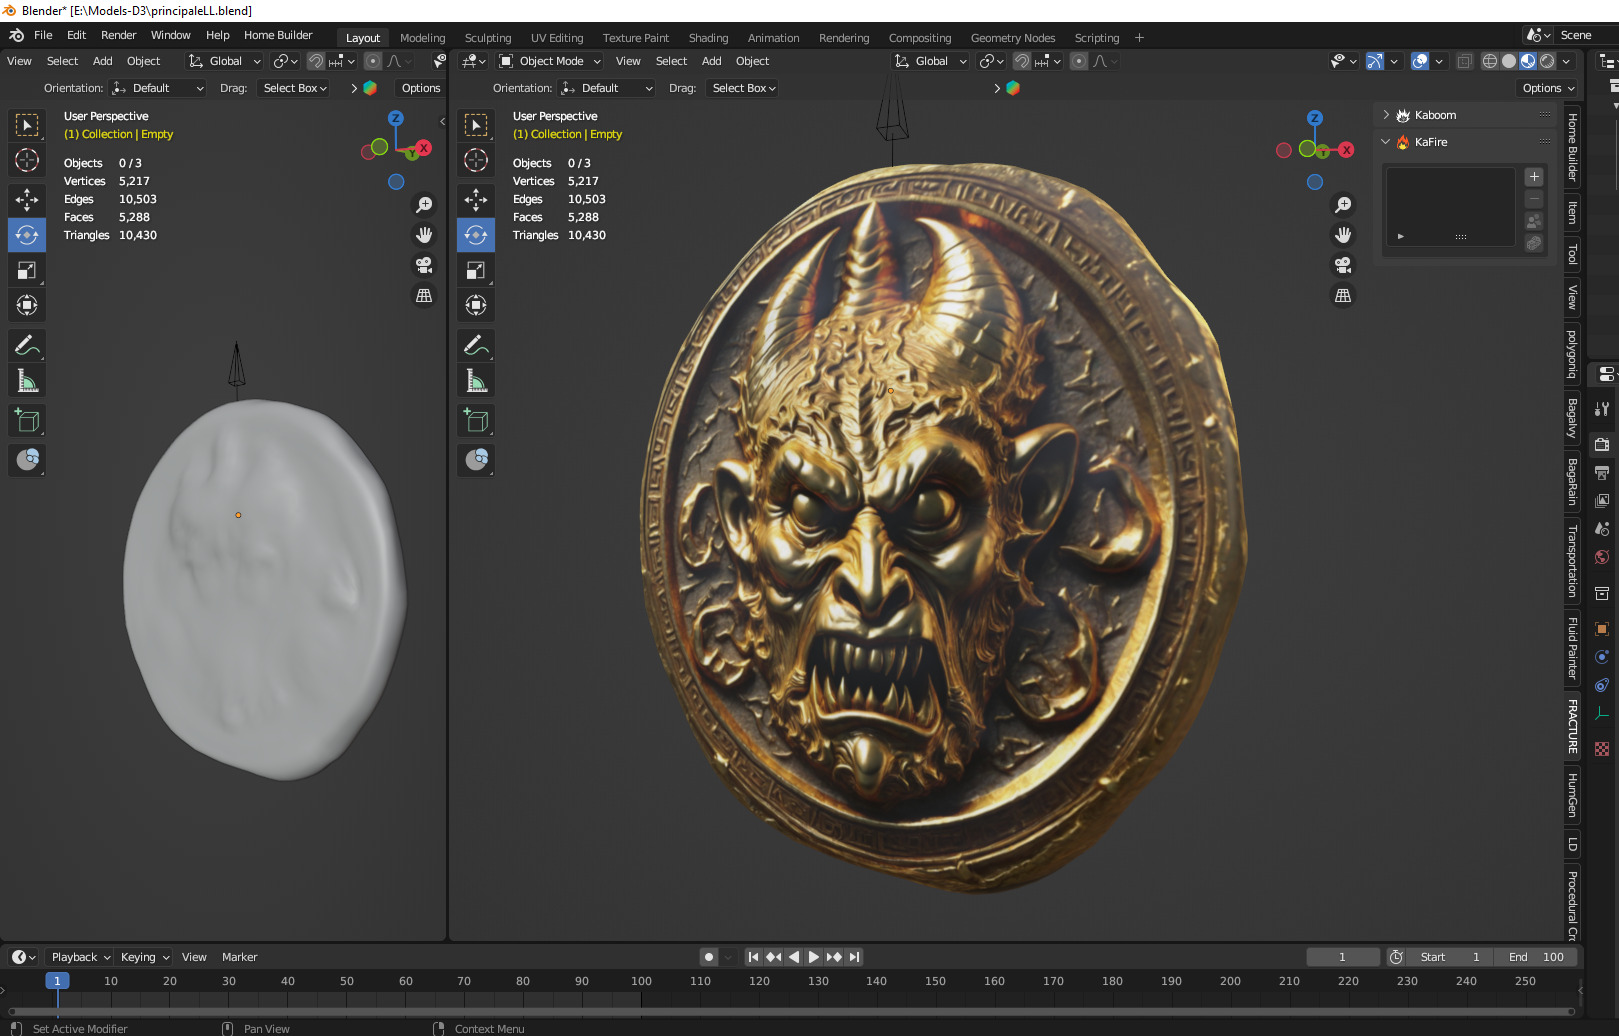1619x1036 pixels.
Task: Click the End frame field
Action: pos(1535,957)
